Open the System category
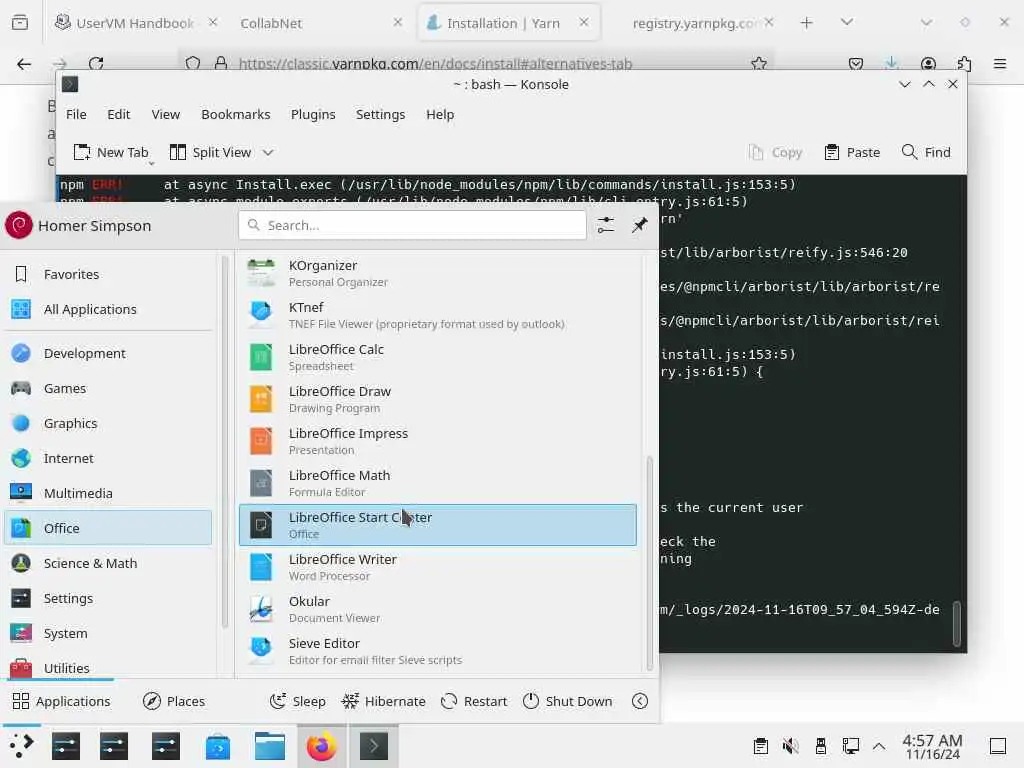This screenshot has height=768, width=1024. coord(108,633)
